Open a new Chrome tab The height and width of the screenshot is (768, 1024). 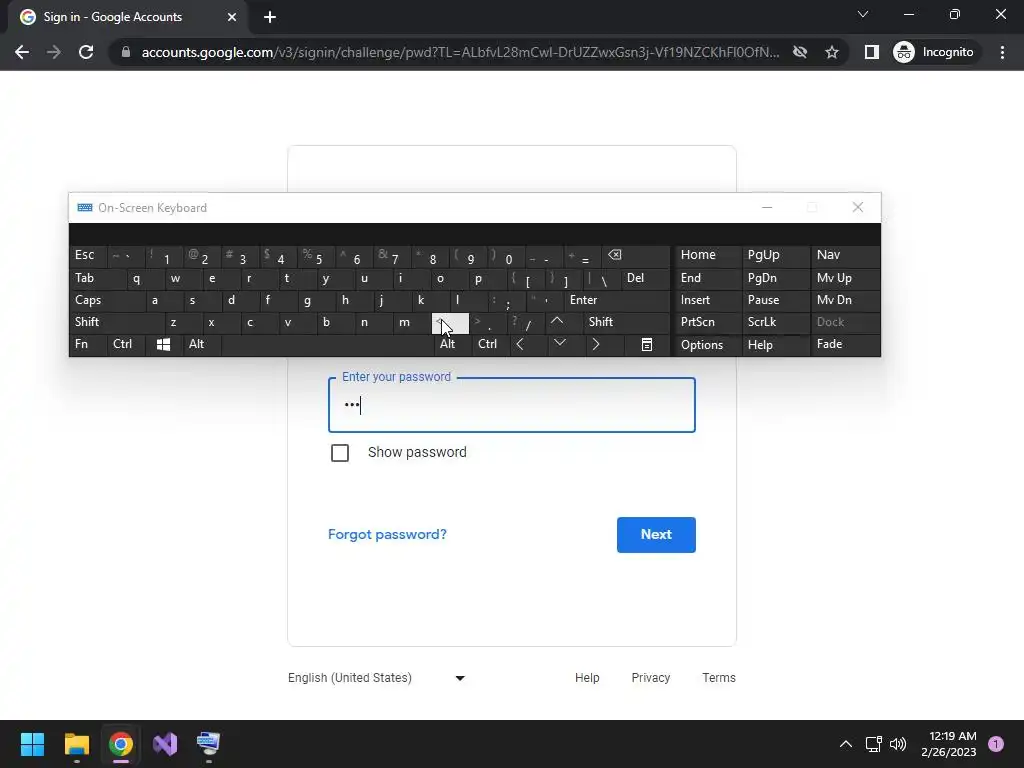tap(270, 17)
